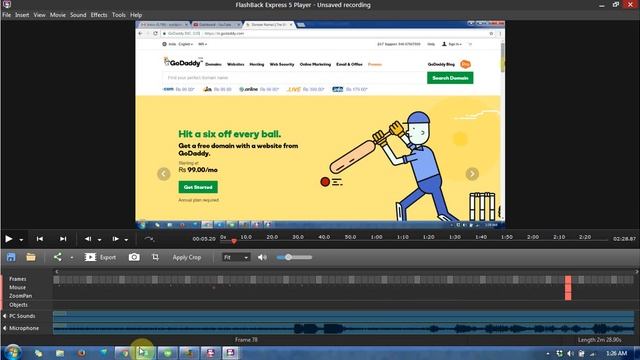The height and width of the screenshot is (360, 640).
Task: Click the domain search field in the preview
Action: pos(294,78)
